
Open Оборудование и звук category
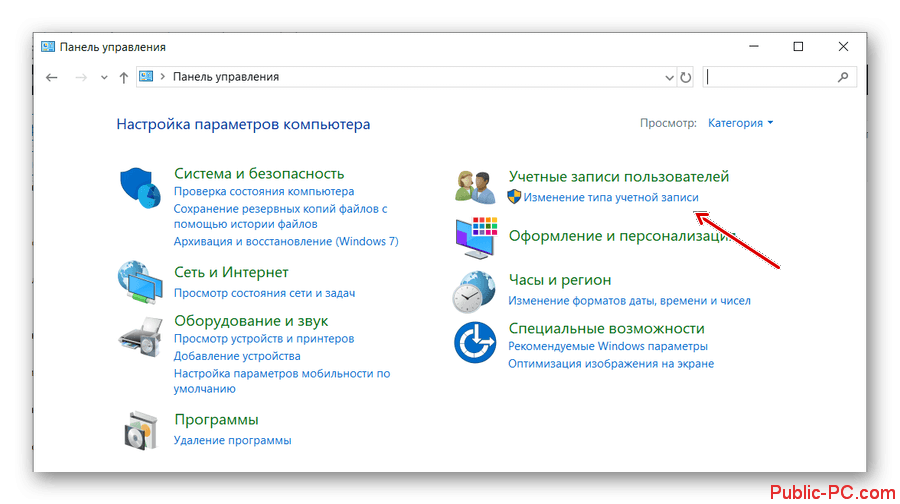tap(251, 320)
